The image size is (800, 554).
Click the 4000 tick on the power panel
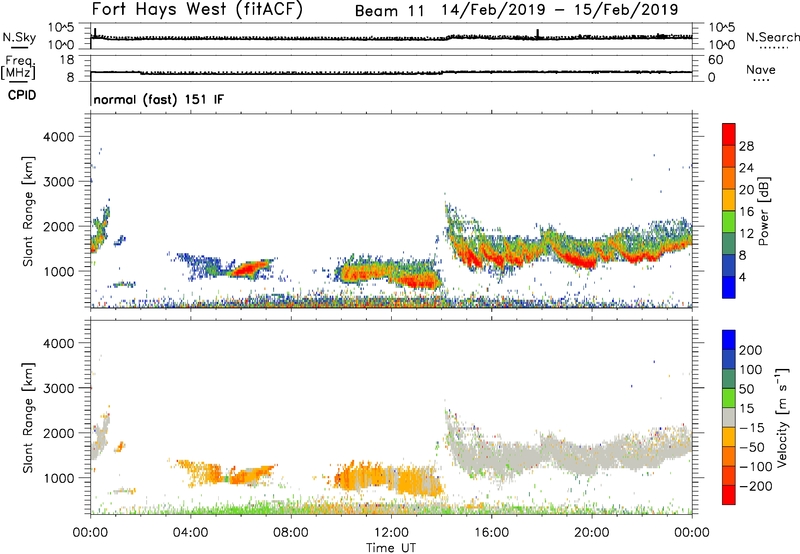coord(59,137)
